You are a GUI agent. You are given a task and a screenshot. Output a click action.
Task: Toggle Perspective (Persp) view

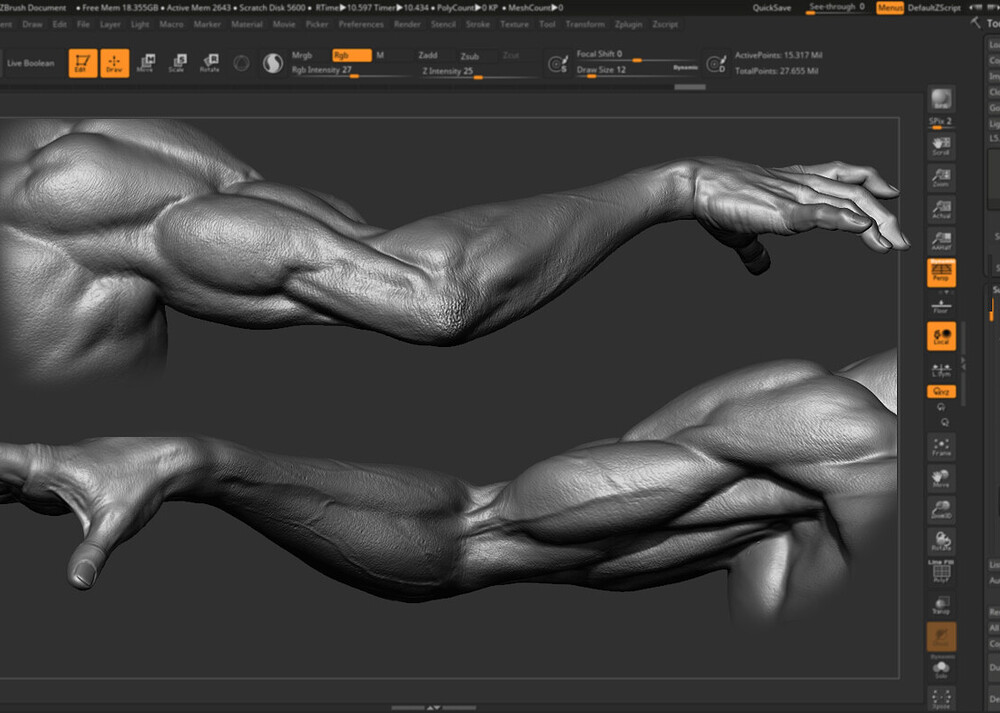point(941,273)
